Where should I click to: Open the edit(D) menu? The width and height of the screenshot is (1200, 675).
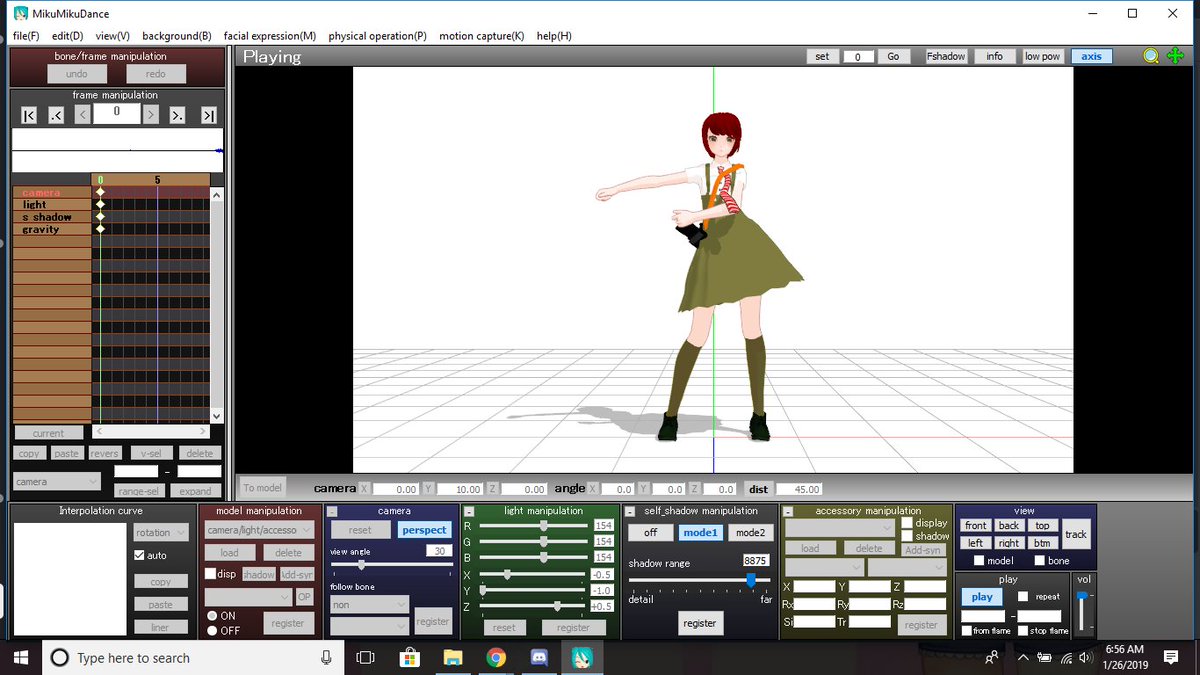[68, 36]
